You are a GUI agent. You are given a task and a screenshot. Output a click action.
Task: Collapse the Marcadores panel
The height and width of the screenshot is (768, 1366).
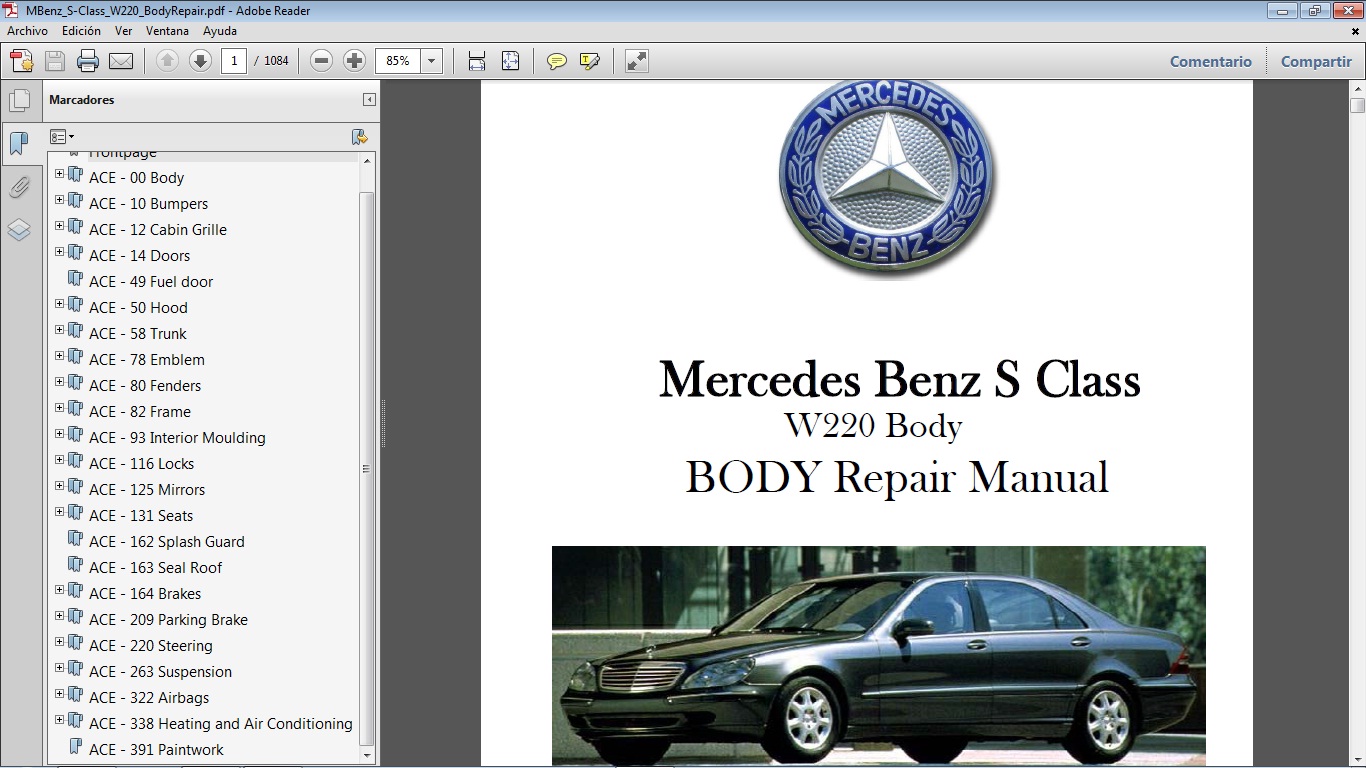369,100
